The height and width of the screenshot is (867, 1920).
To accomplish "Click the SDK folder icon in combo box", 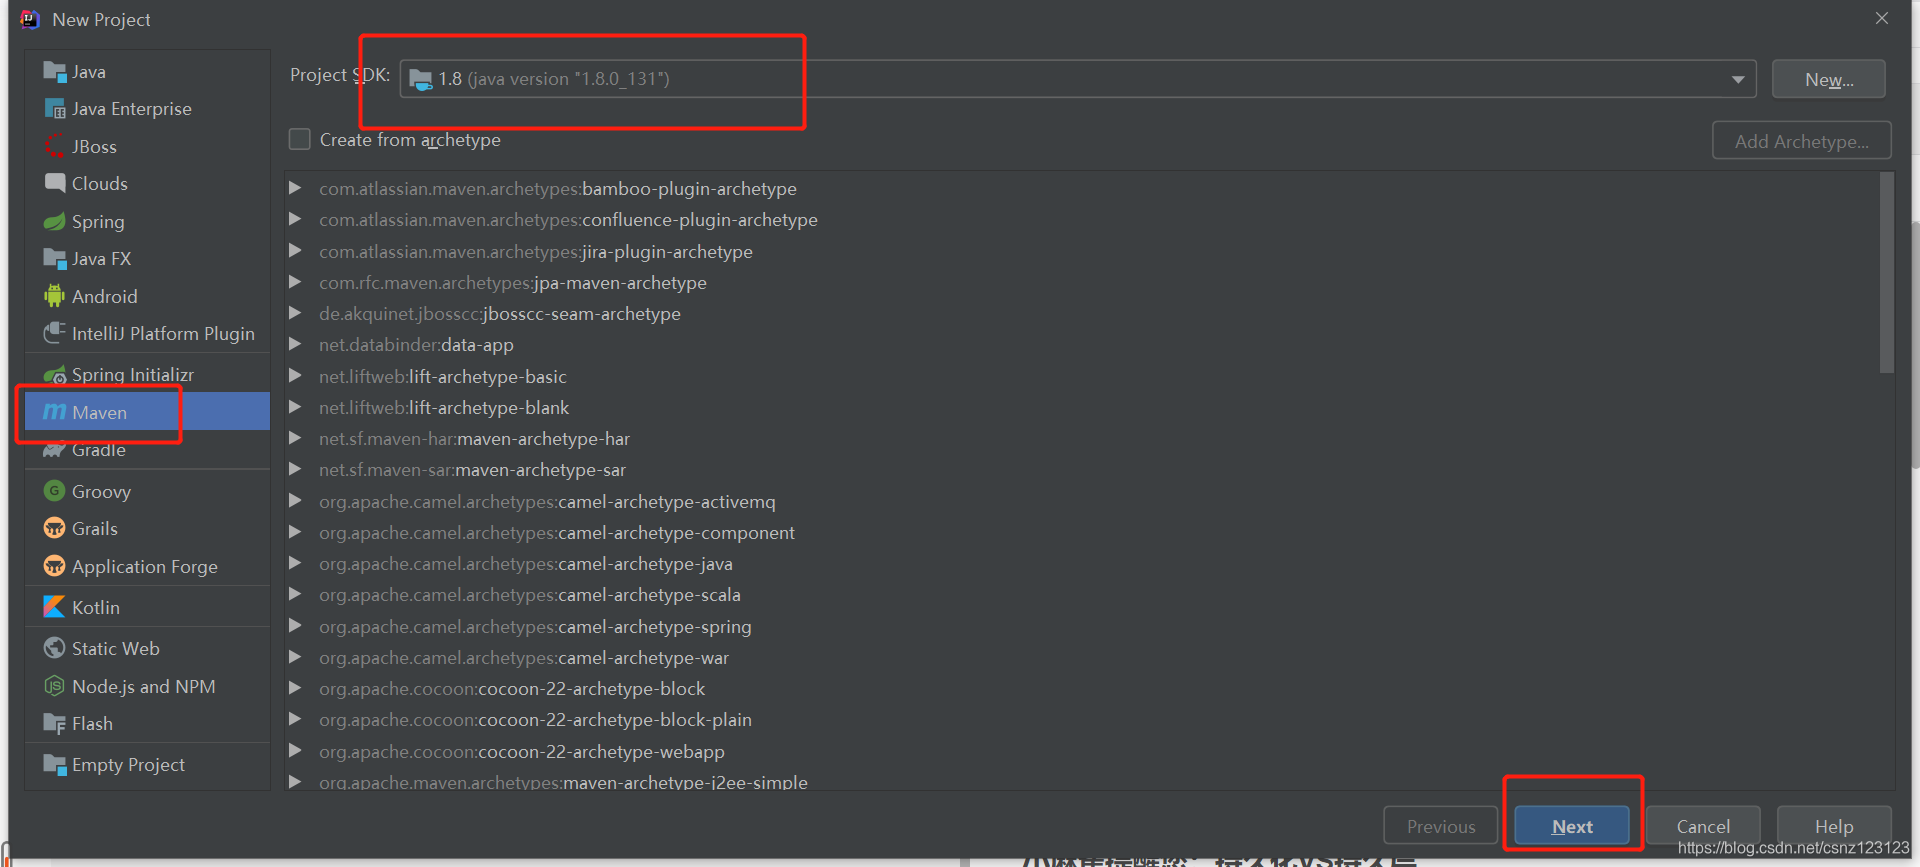I will click(x=421, y=79).
